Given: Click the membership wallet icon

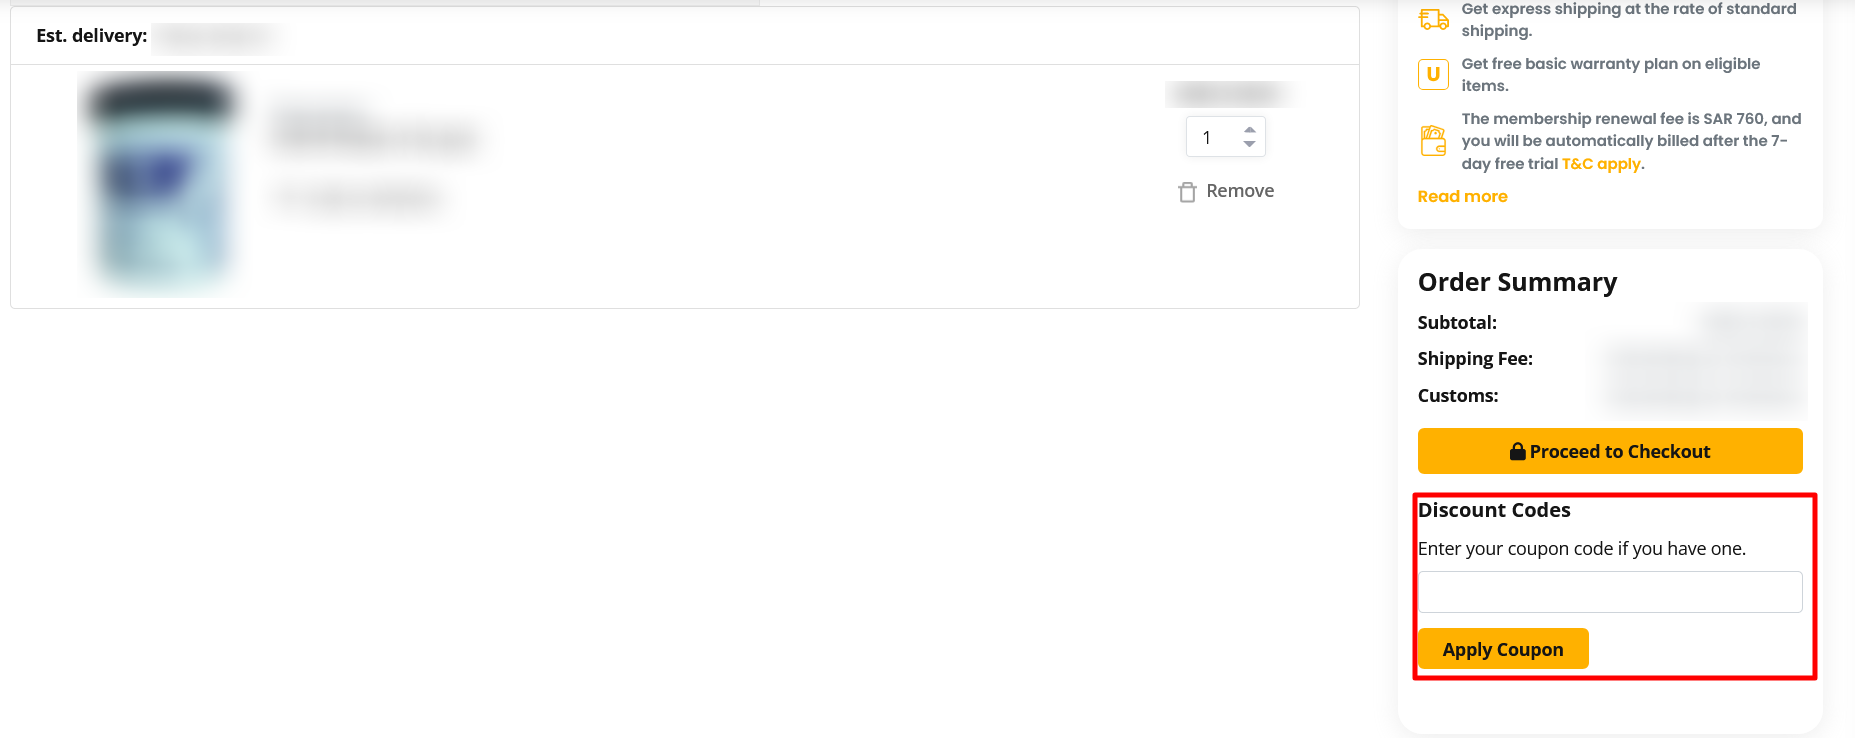Looking at the screenshot, I should click(x=1433, y=141).
